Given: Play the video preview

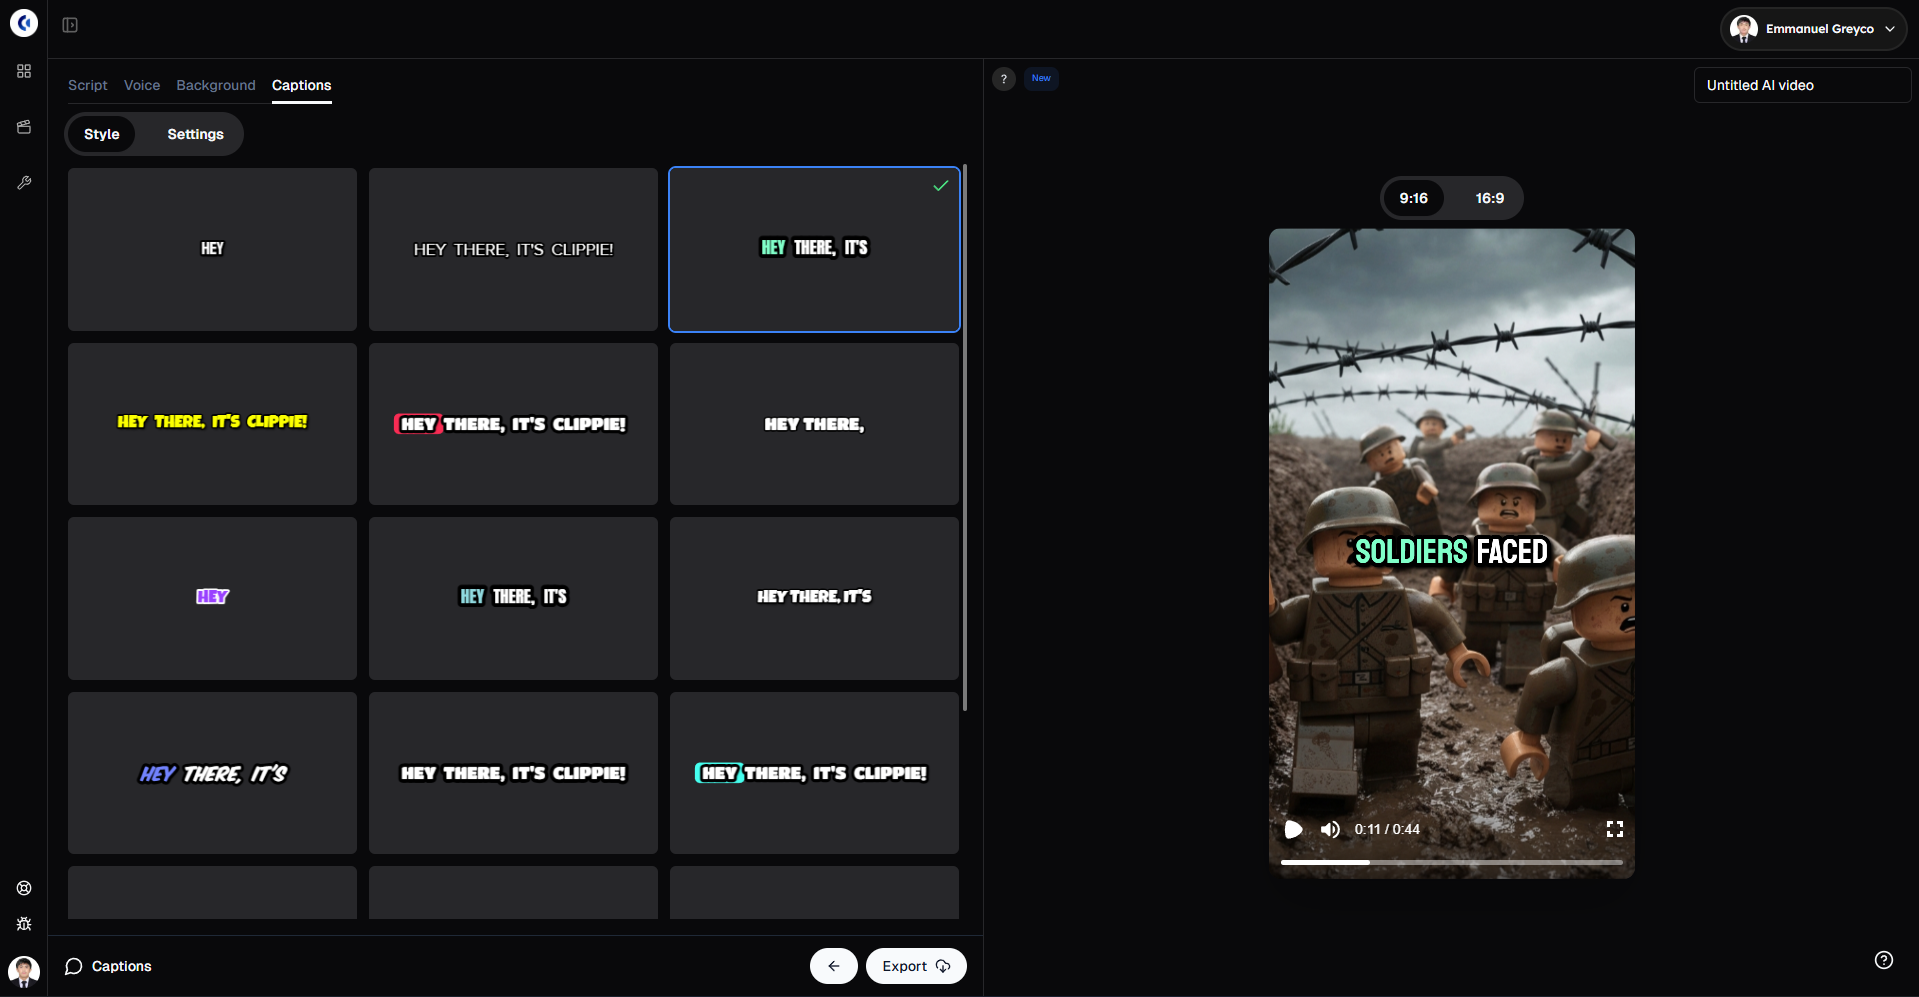Looking at the screenshot, I should [1293, 829].
